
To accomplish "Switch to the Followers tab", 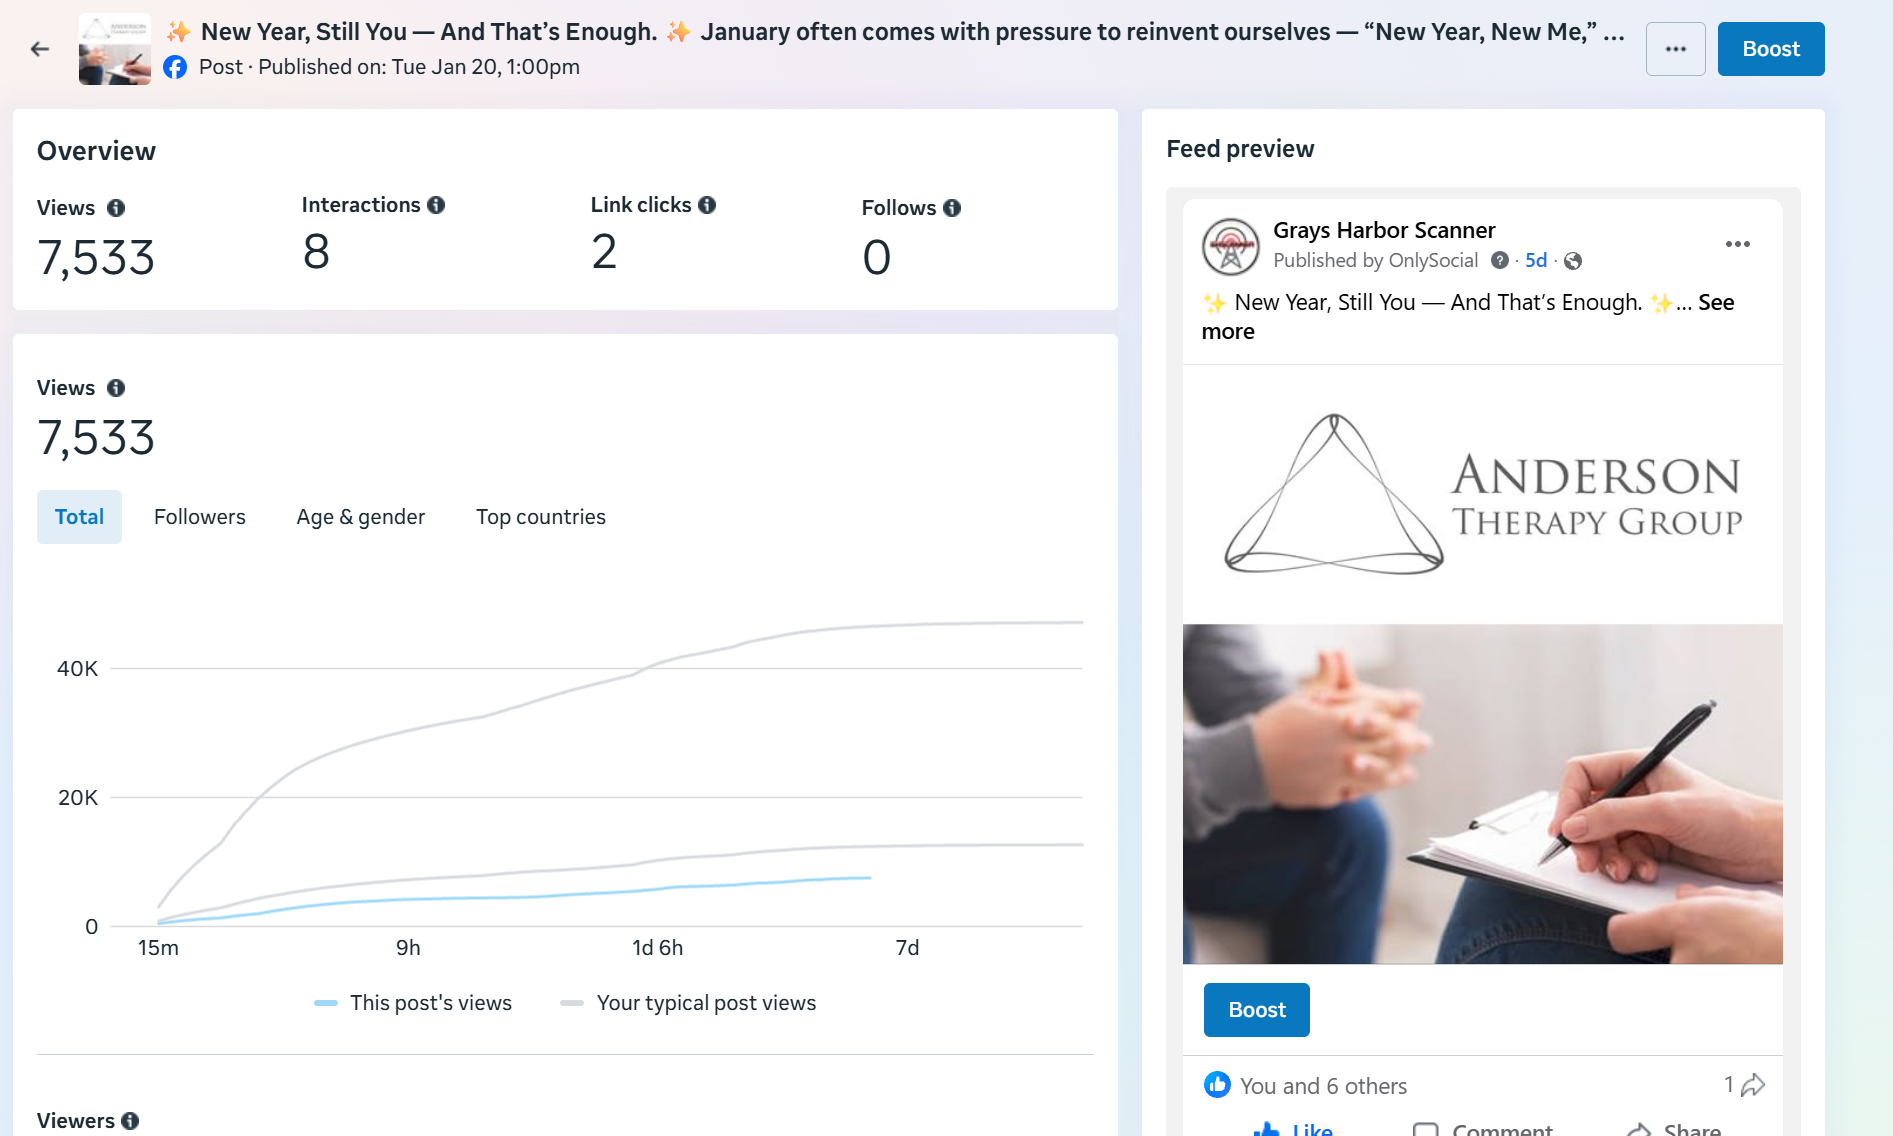I will [x=199, y=517].
